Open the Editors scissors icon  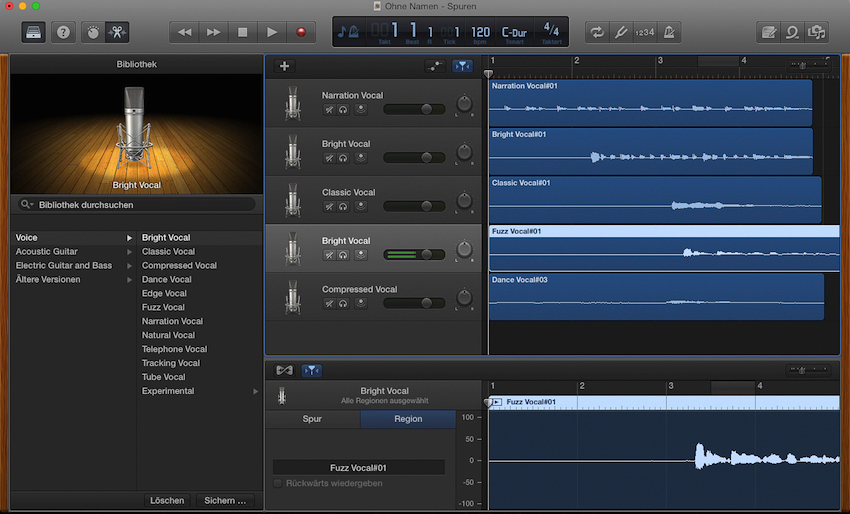(118, 32)
